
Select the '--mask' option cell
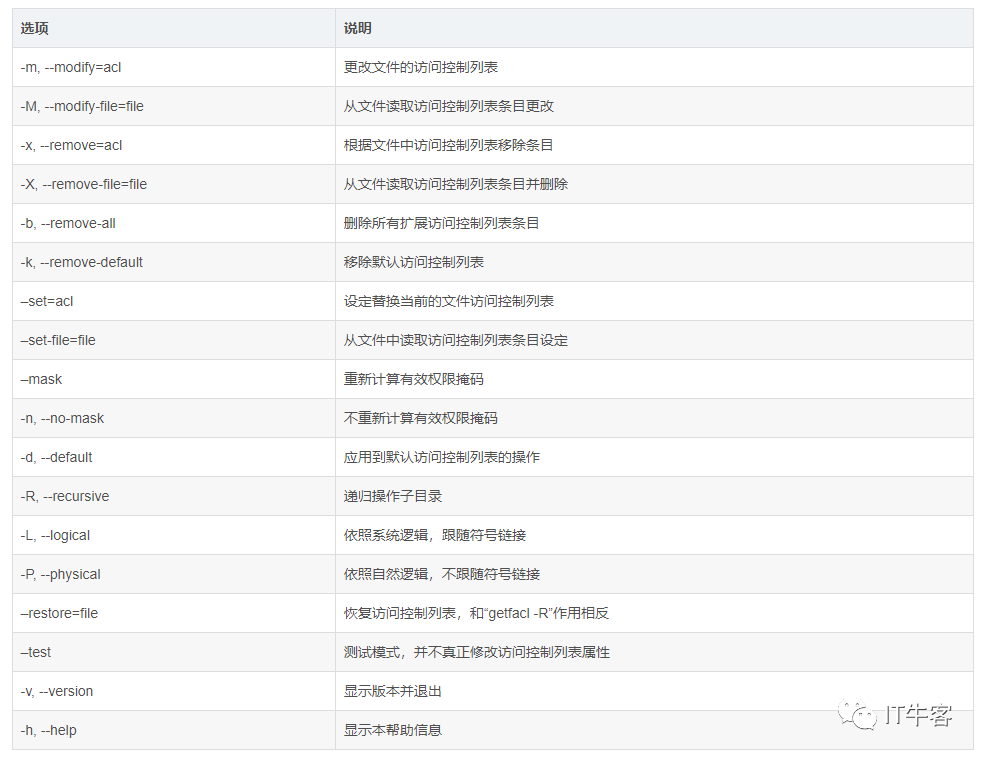174,379
